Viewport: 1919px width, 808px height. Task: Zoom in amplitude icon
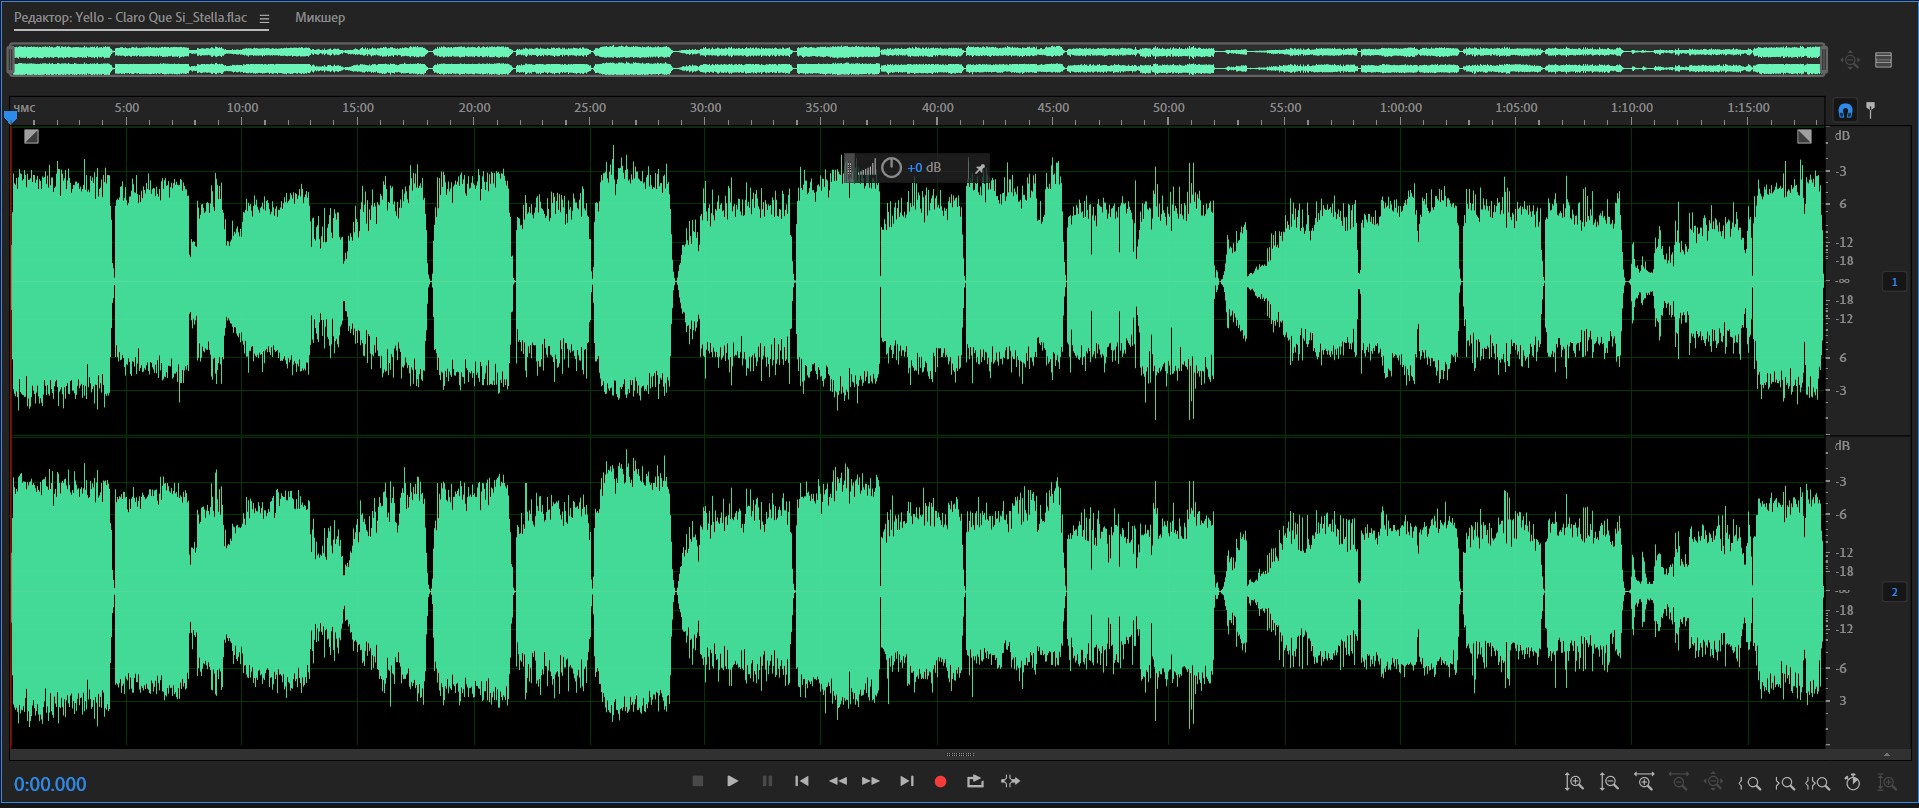[1574, 782]
